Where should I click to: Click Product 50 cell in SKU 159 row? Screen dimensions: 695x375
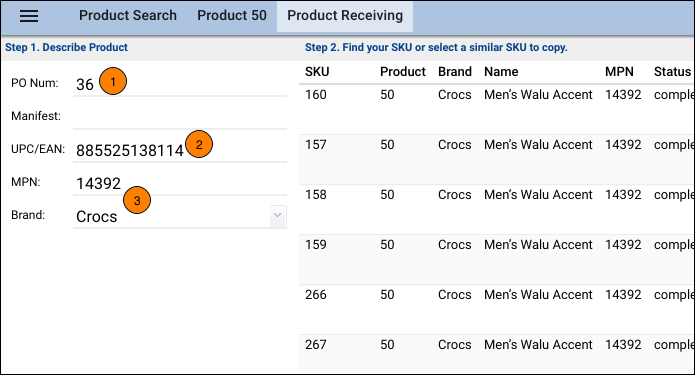coord(387,245)
